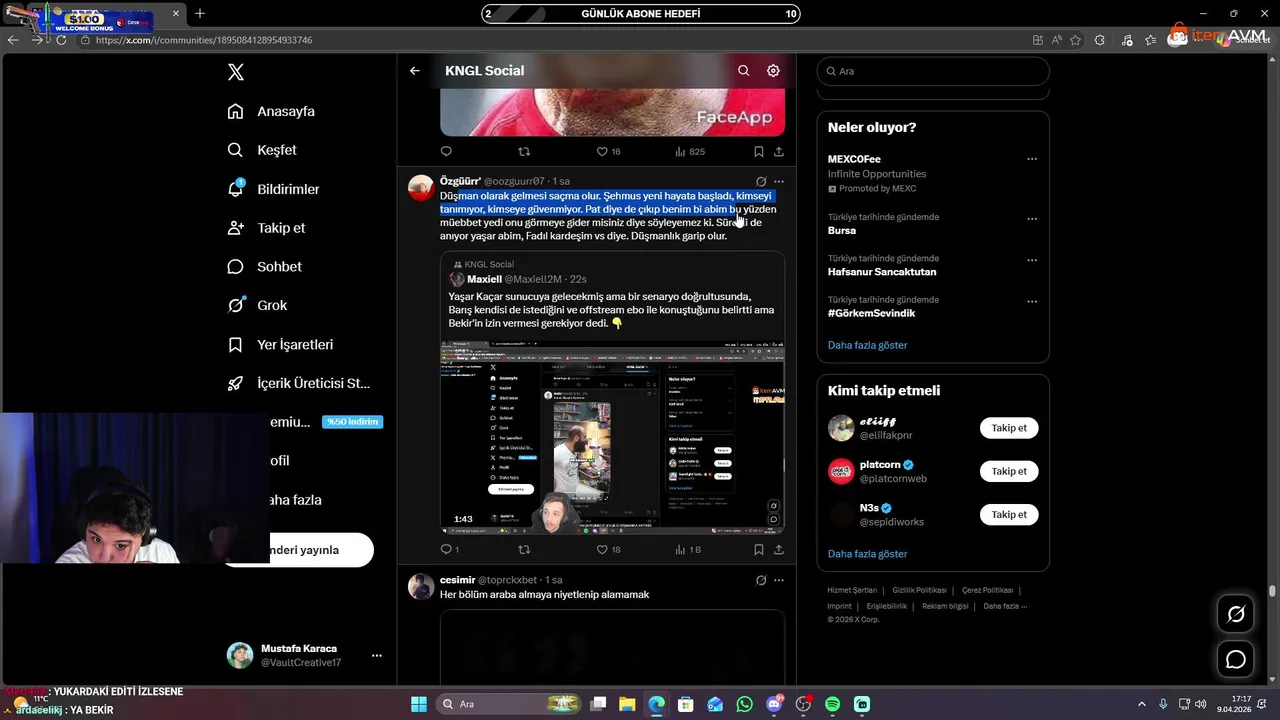Viewport: 1280px width, 720px height.
Task: Open more options for #GörkemSevindik trend
Action: click(1032, 301)
